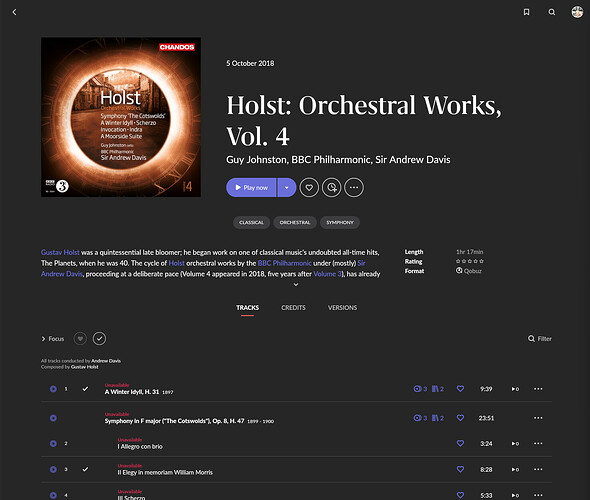Favorite the album with heart button
The width and height of the screenshot is (590, 500).
(309, 187)
